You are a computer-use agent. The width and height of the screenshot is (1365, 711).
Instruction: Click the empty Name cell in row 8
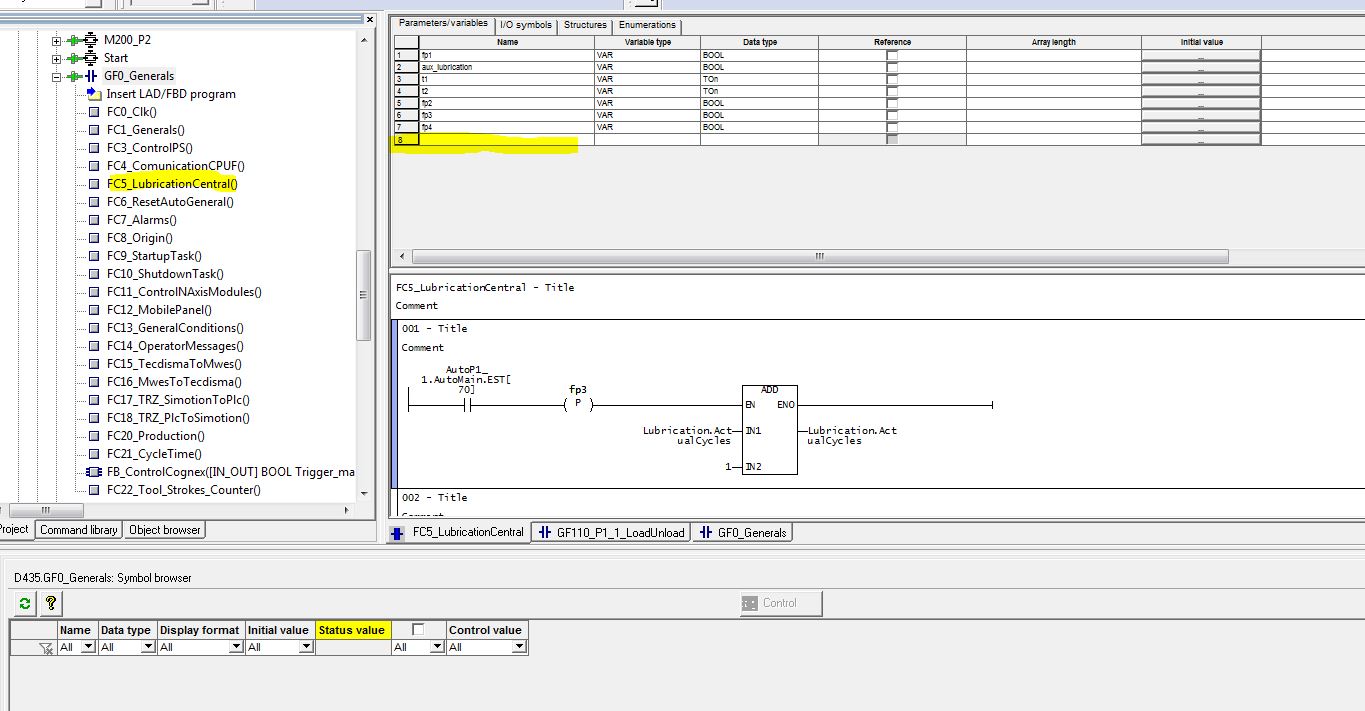pos(507,139)
